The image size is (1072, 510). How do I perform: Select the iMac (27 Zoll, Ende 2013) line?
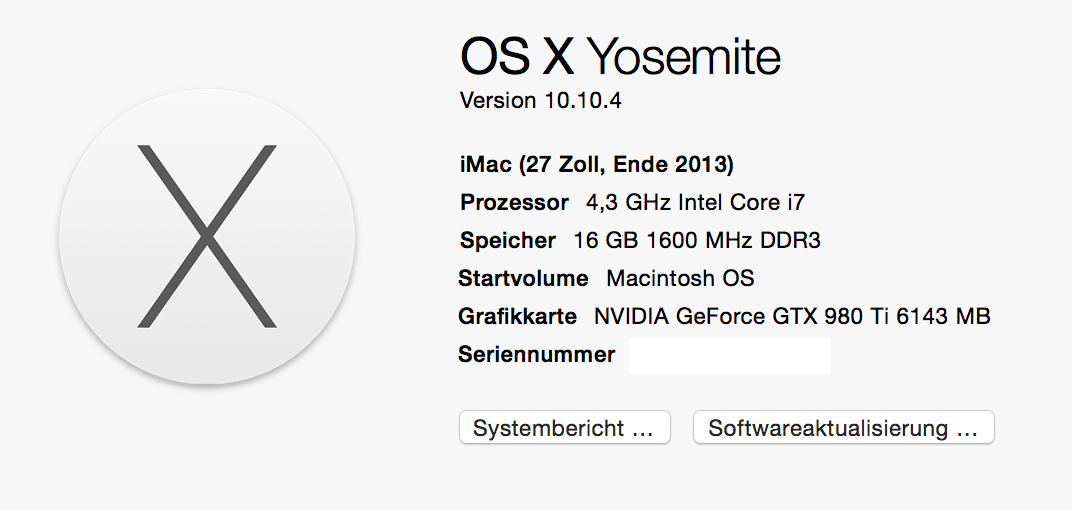tap(597, 164)
